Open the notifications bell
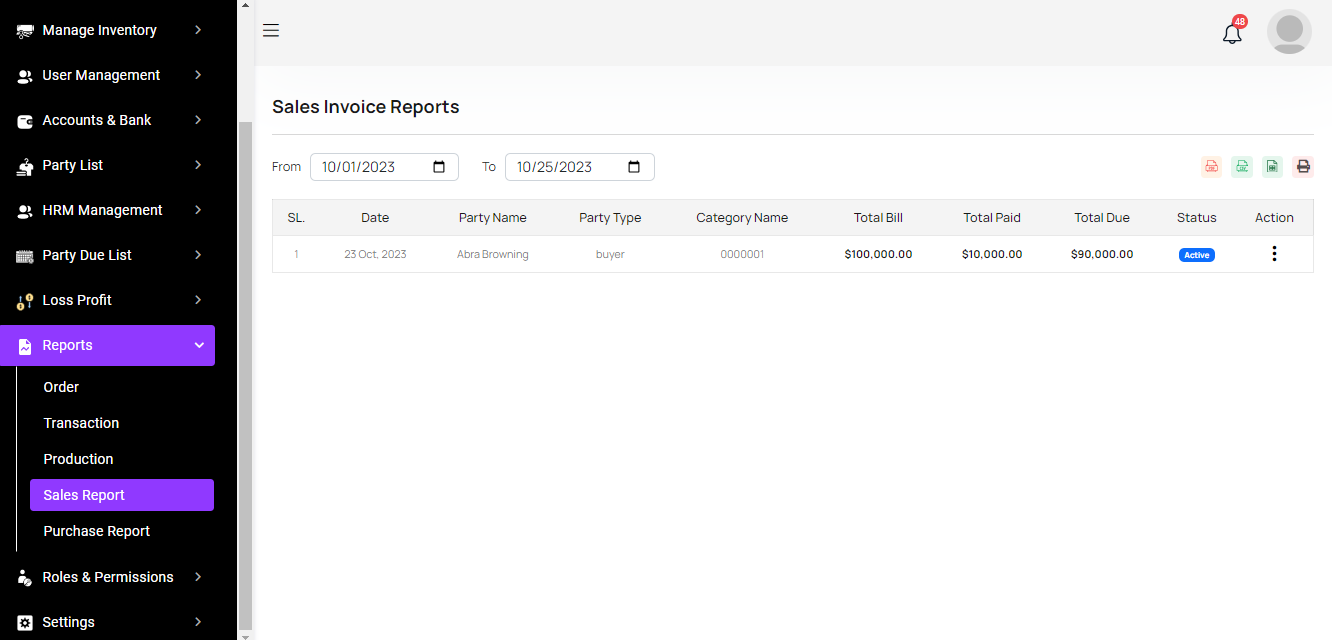Screen dimensions: 1332x640 1232,33
